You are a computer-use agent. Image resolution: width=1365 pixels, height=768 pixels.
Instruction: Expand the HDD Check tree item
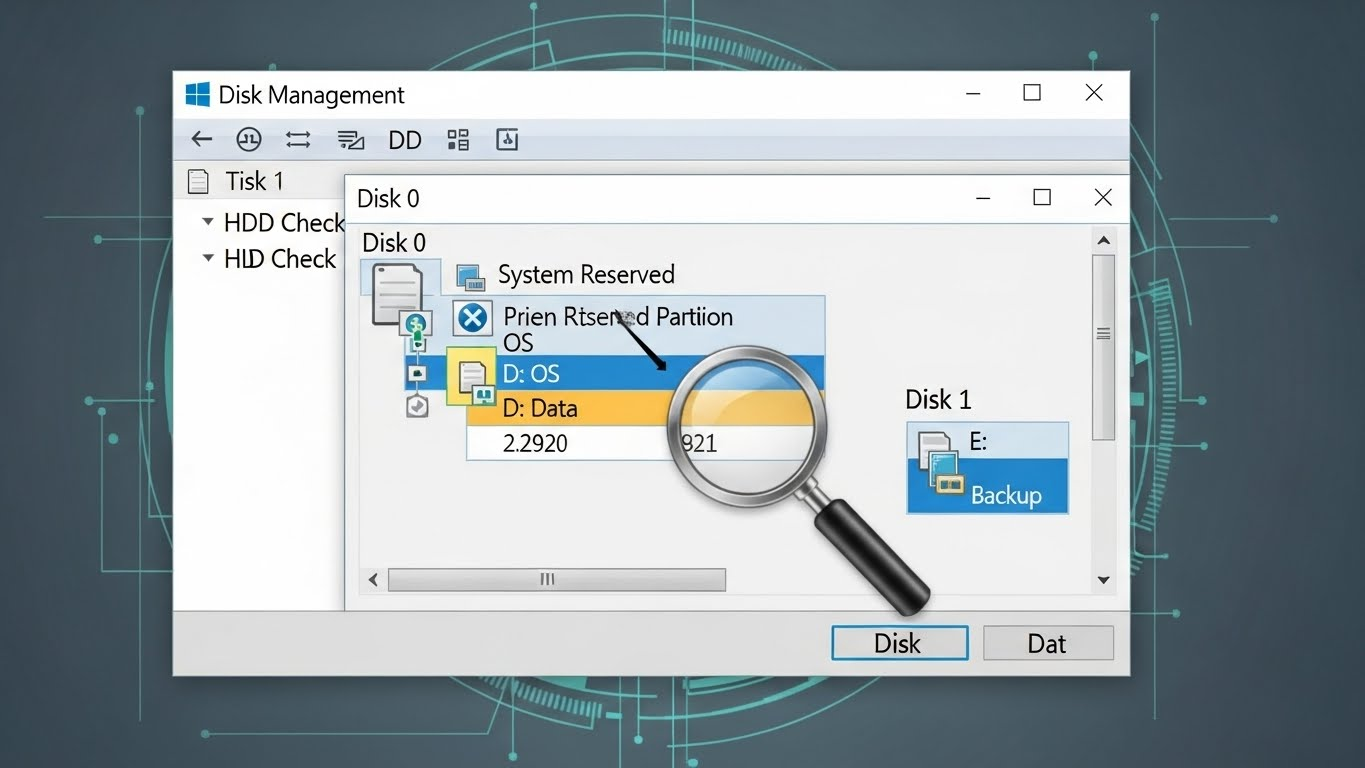208,222
